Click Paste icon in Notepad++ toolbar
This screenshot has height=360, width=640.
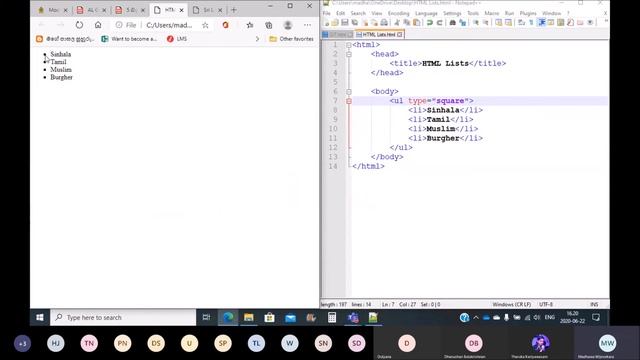tap(417, 23)
